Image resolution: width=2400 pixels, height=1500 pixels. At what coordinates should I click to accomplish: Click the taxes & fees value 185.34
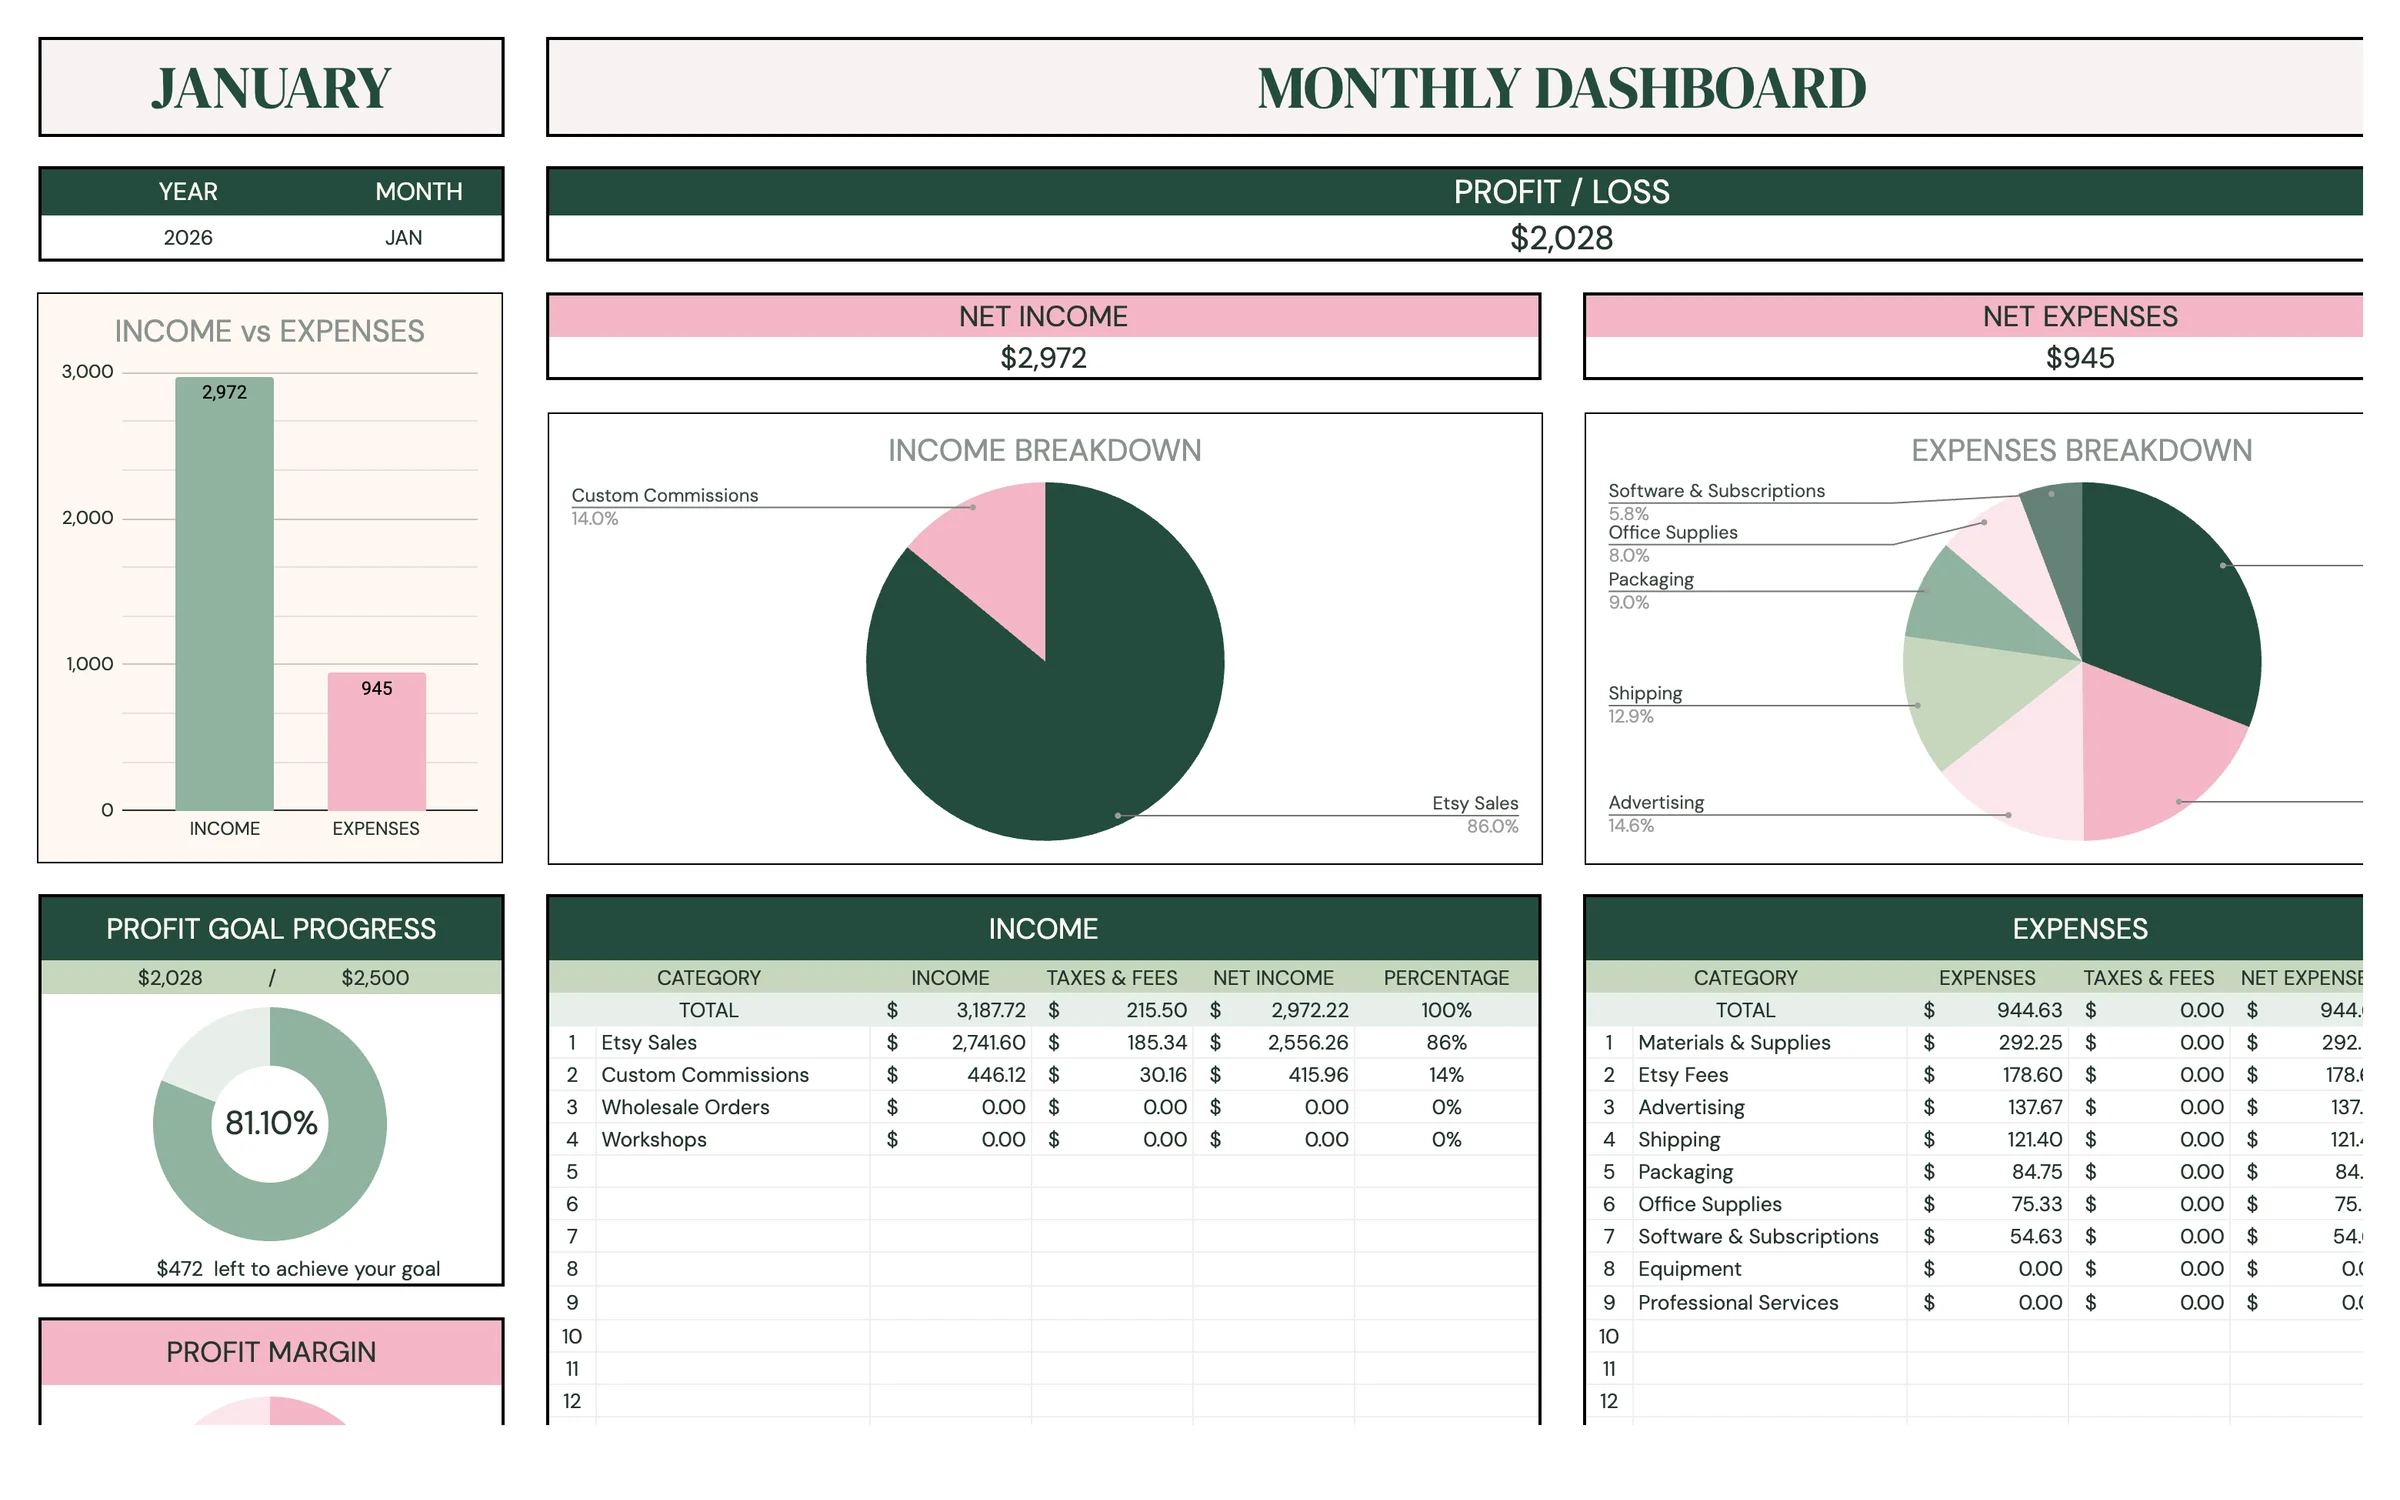click(x=1156, y=1042)
